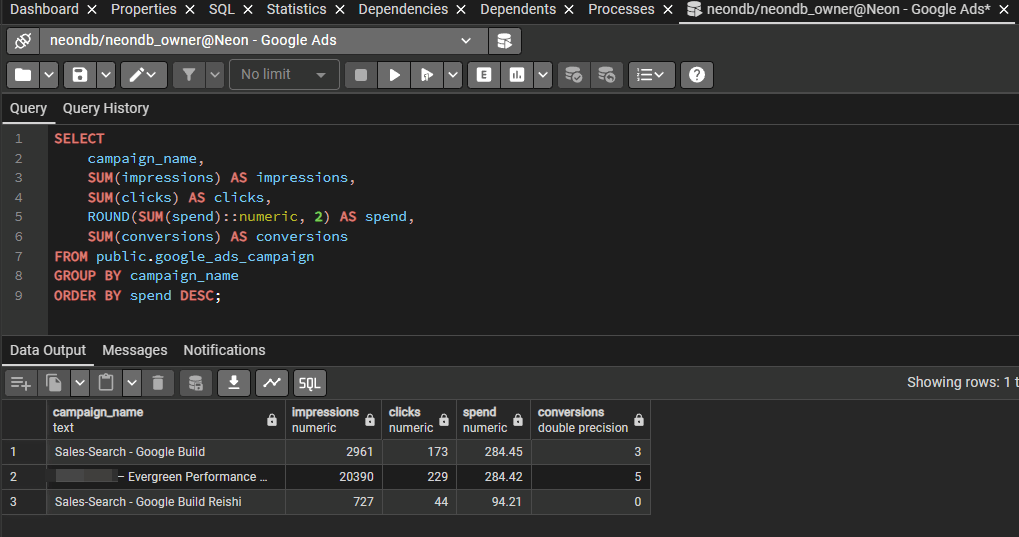Expand the Copy options dropdown arrow
The height and width of the screenshot is (537, 1019).
(80, 384)
